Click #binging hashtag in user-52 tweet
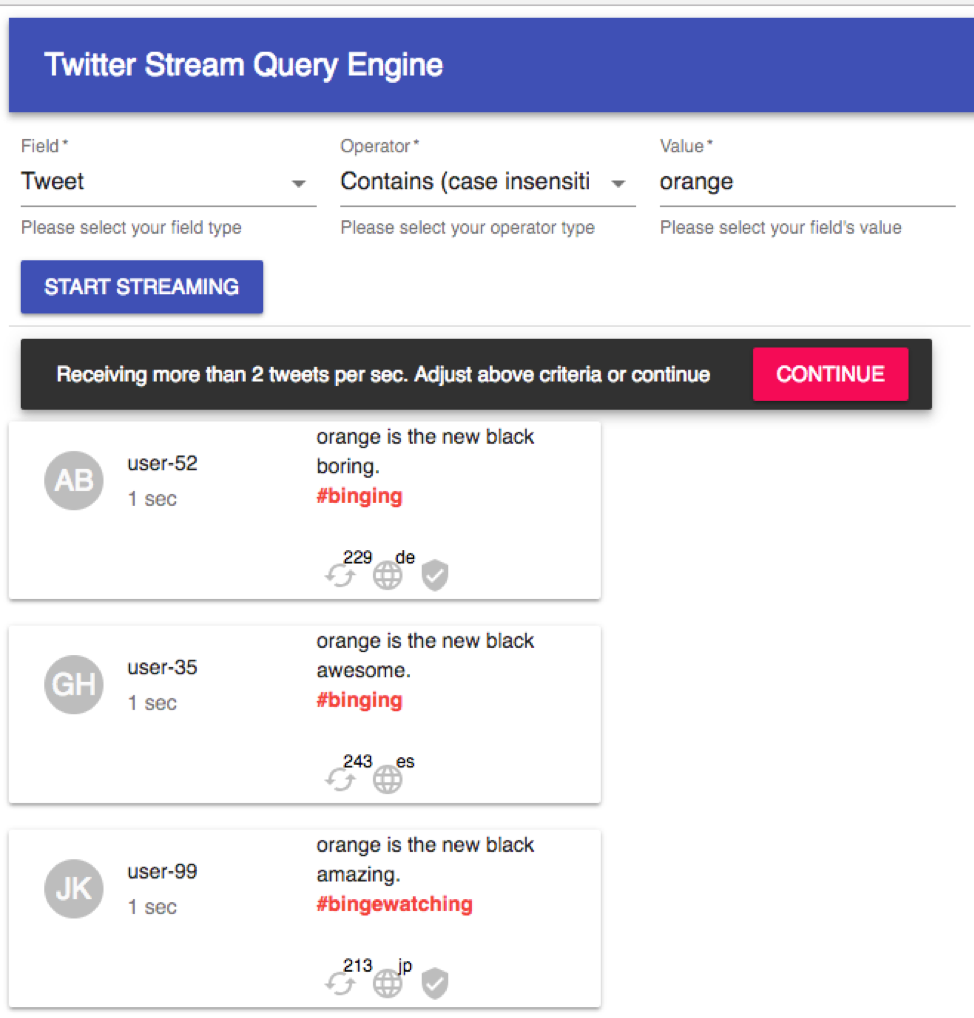This screenshot has width=974, height=1018. pyautogui.click(x=359, y=496)
